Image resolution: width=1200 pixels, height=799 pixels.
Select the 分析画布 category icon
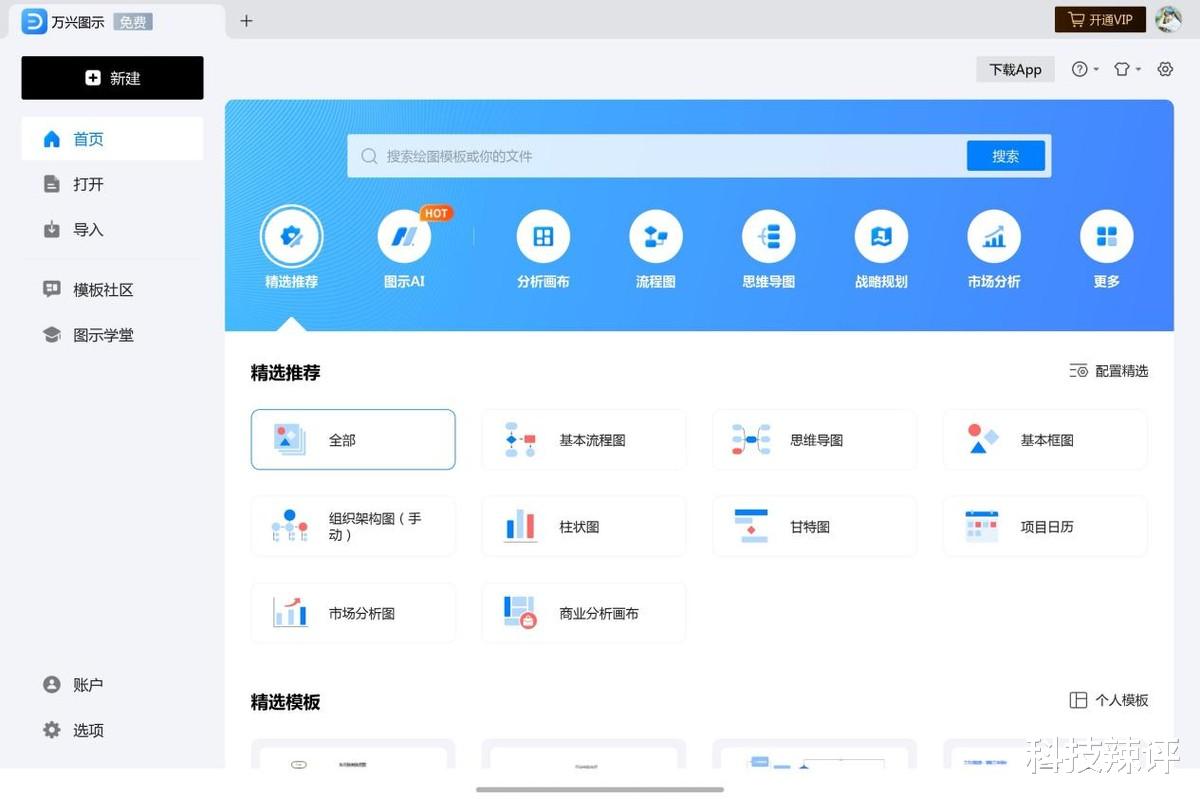543,237
